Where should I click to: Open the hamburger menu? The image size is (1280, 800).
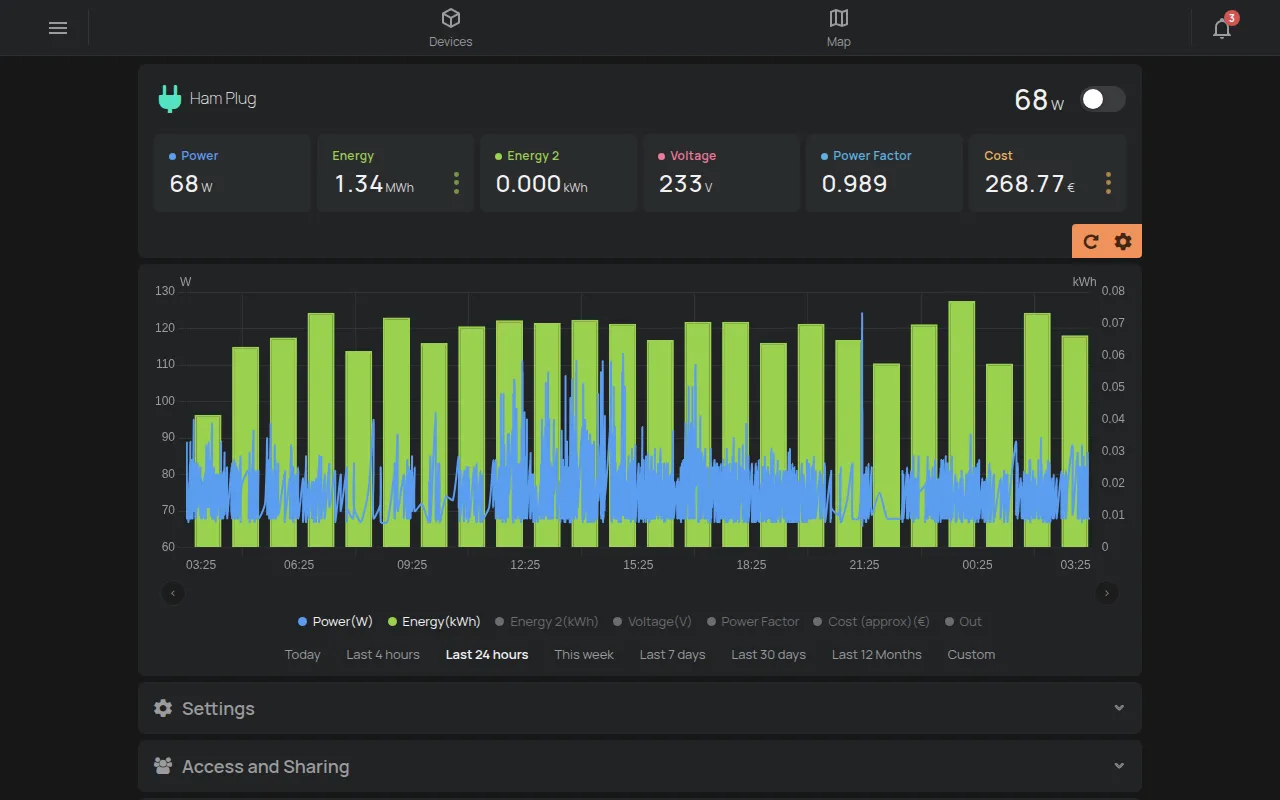tap(58, 28)
